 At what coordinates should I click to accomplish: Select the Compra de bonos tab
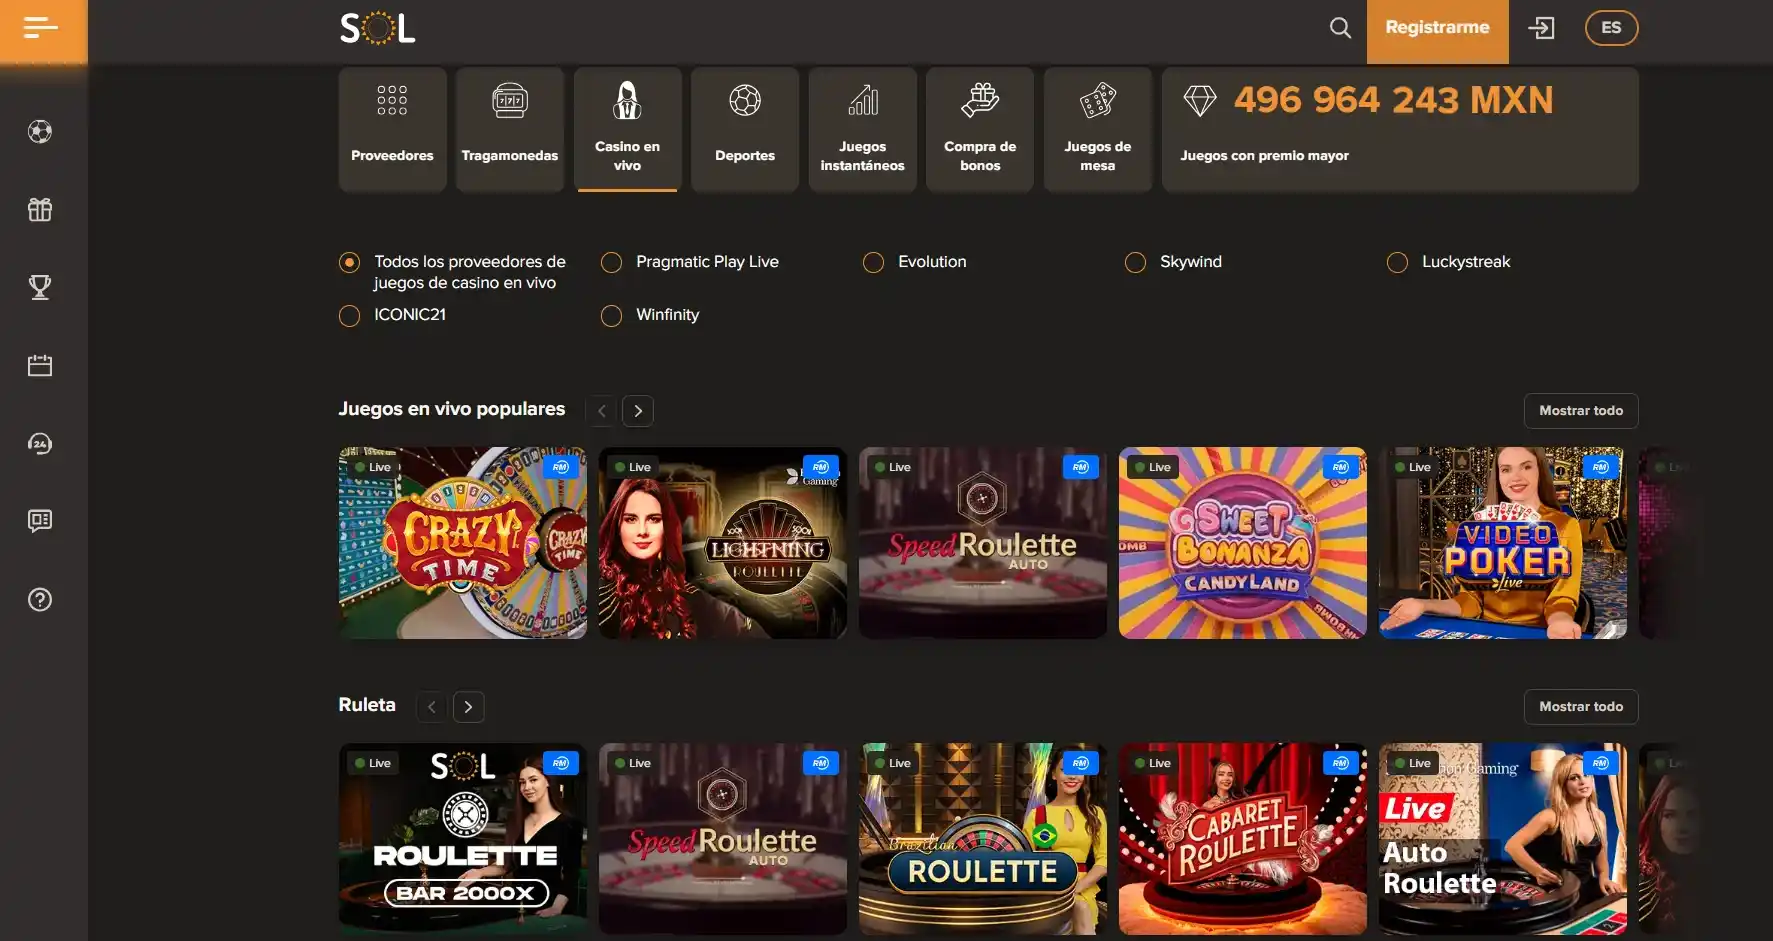pos(980,129)
